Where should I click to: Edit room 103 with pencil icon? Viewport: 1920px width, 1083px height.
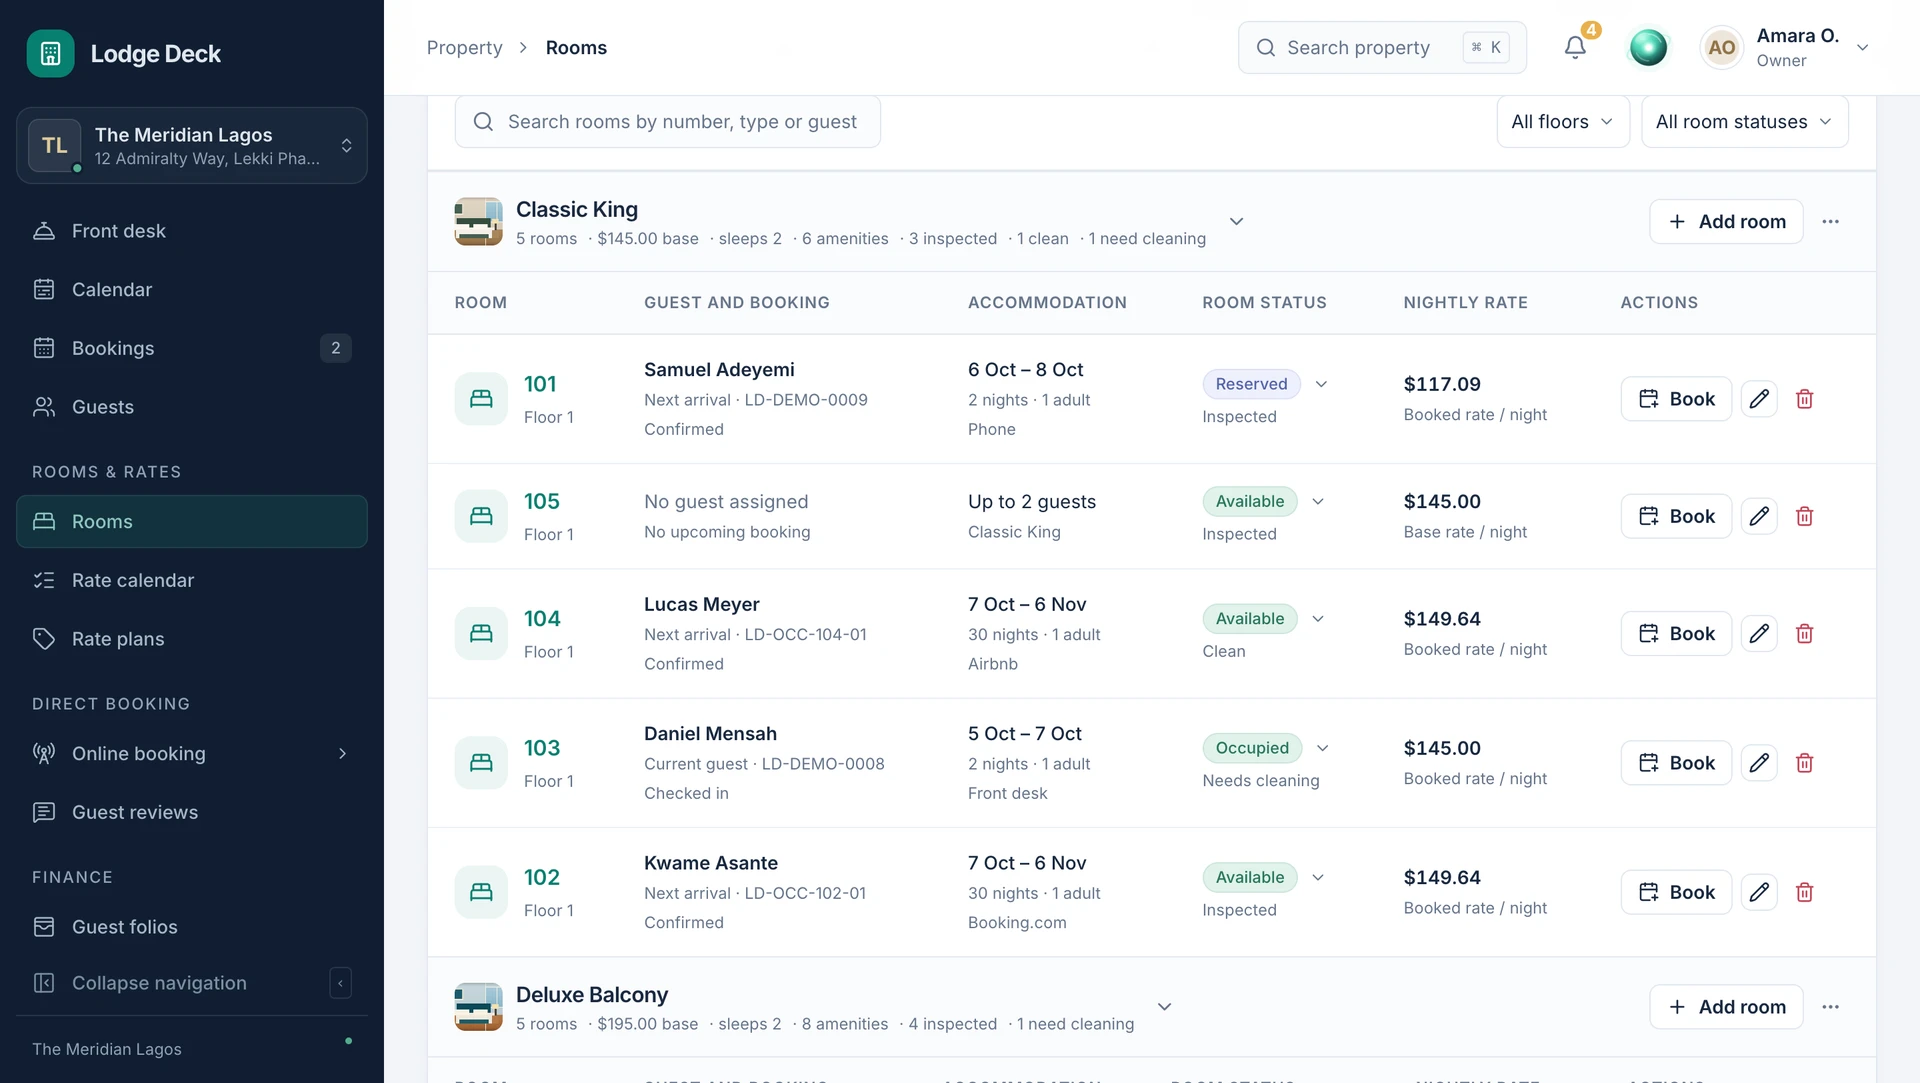pyautogui.click(x=1759, y=763)
